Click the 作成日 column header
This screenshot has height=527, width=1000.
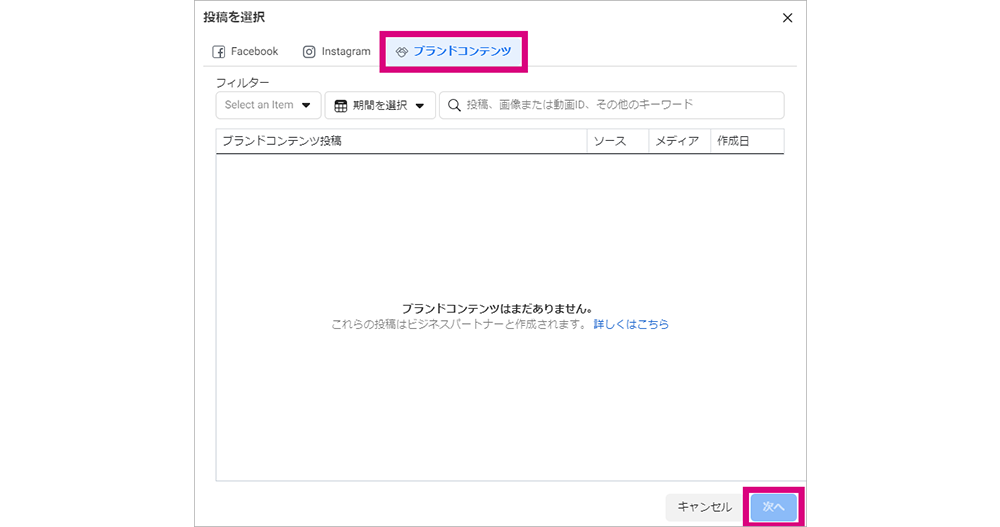(747, 141)
